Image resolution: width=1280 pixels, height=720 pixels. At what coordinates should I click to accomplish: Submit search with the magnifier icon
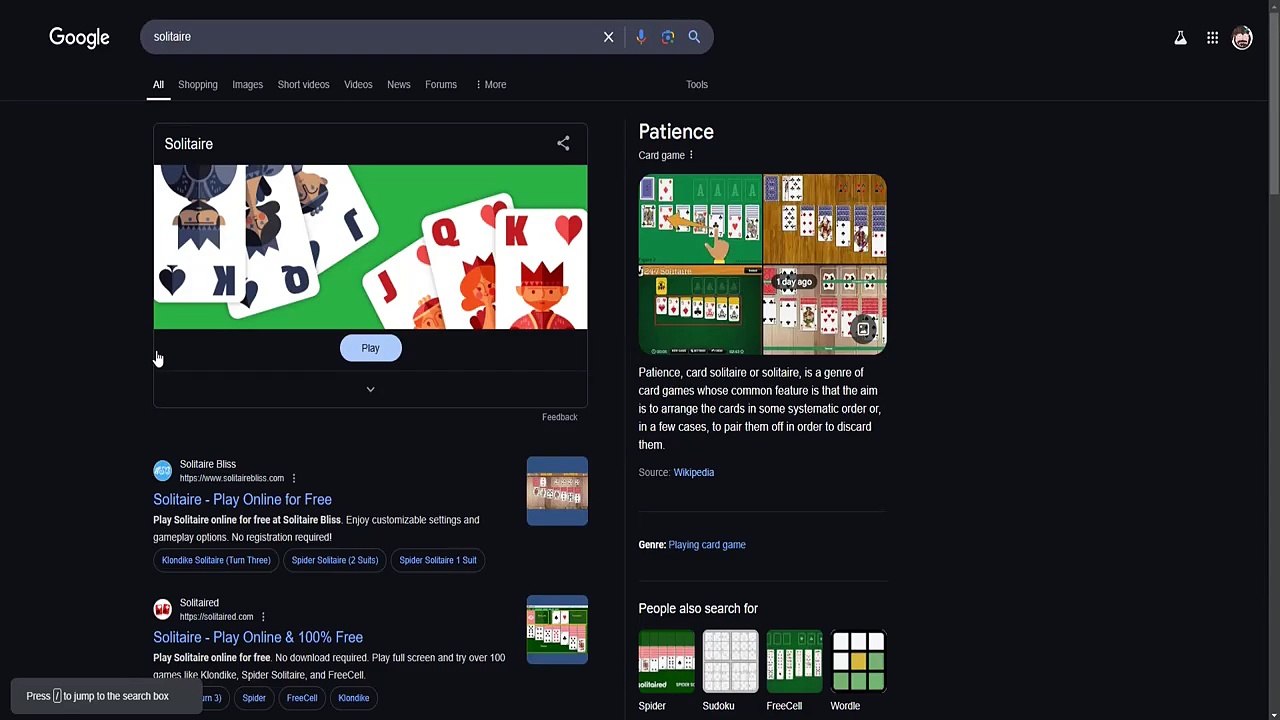694,37
